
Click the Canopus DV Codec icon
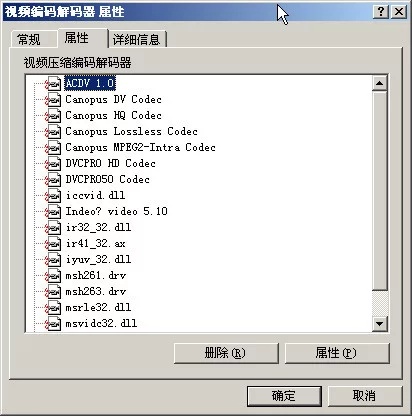53,100
